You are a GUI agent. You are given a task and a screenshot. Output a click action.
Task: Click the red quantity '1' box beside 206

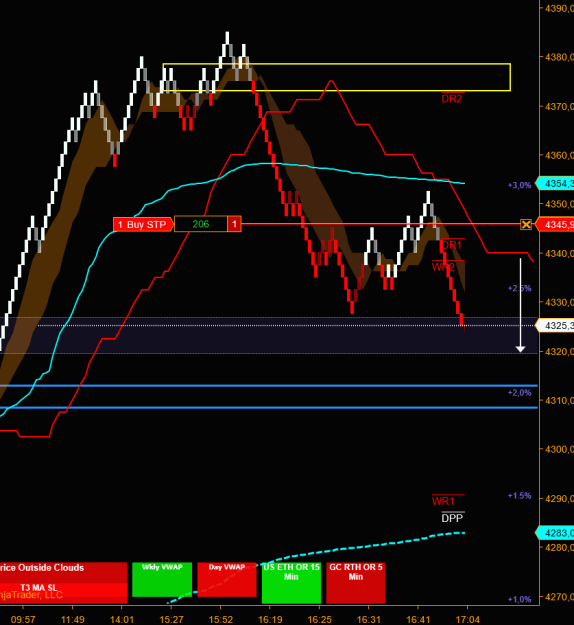[x=234, y=224]
